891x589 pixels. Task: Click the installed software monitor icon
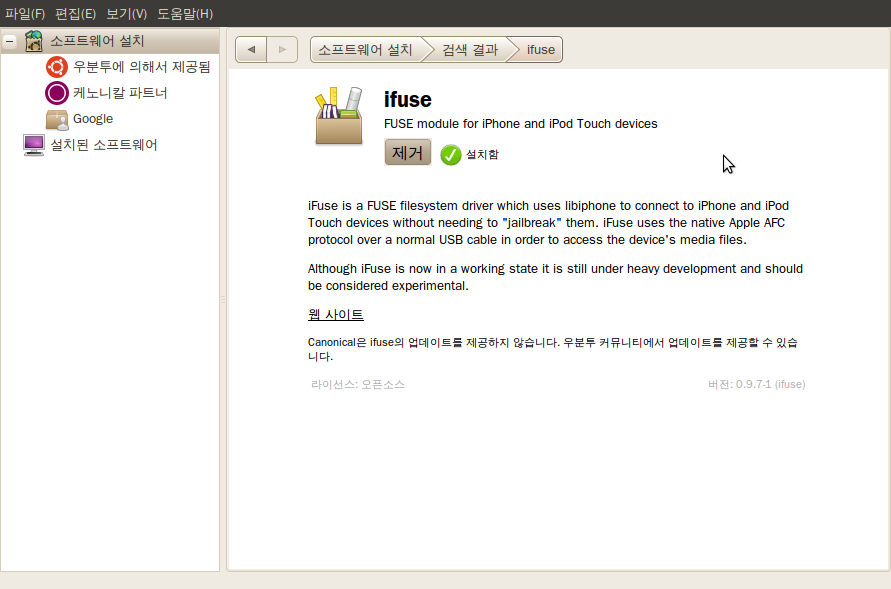click(34, 145)
